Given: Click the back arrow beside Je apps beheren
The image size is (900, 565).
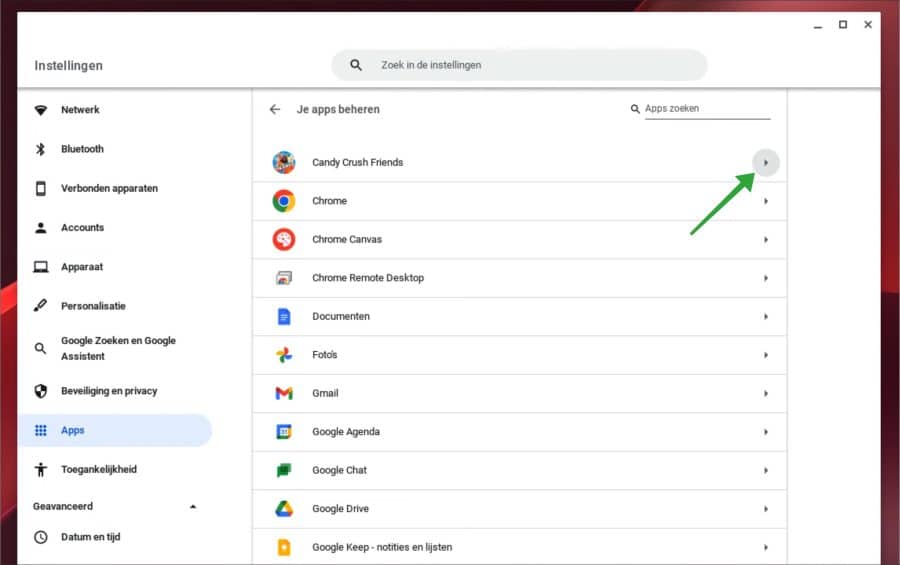Looking at the screenshot, I should (275, 109).
